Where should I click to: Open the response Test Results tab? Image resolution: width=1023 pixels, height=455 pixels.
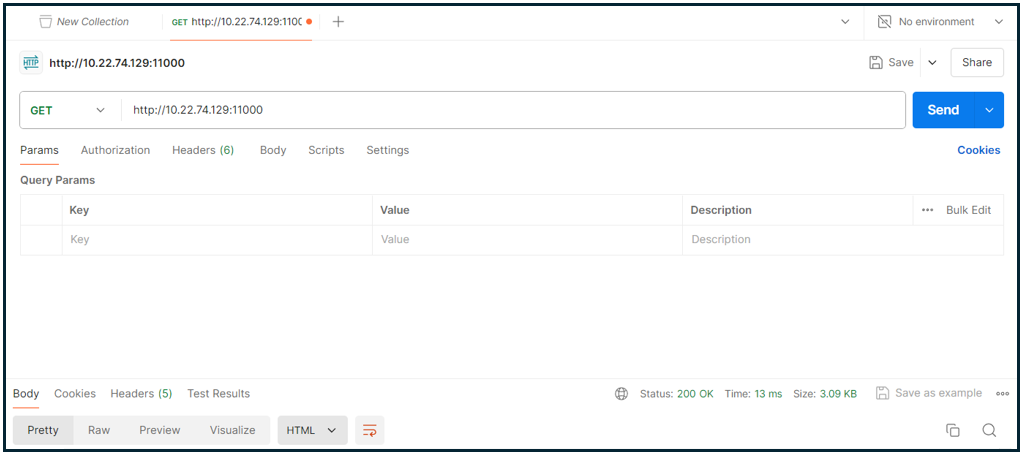(x=218, y=394)
